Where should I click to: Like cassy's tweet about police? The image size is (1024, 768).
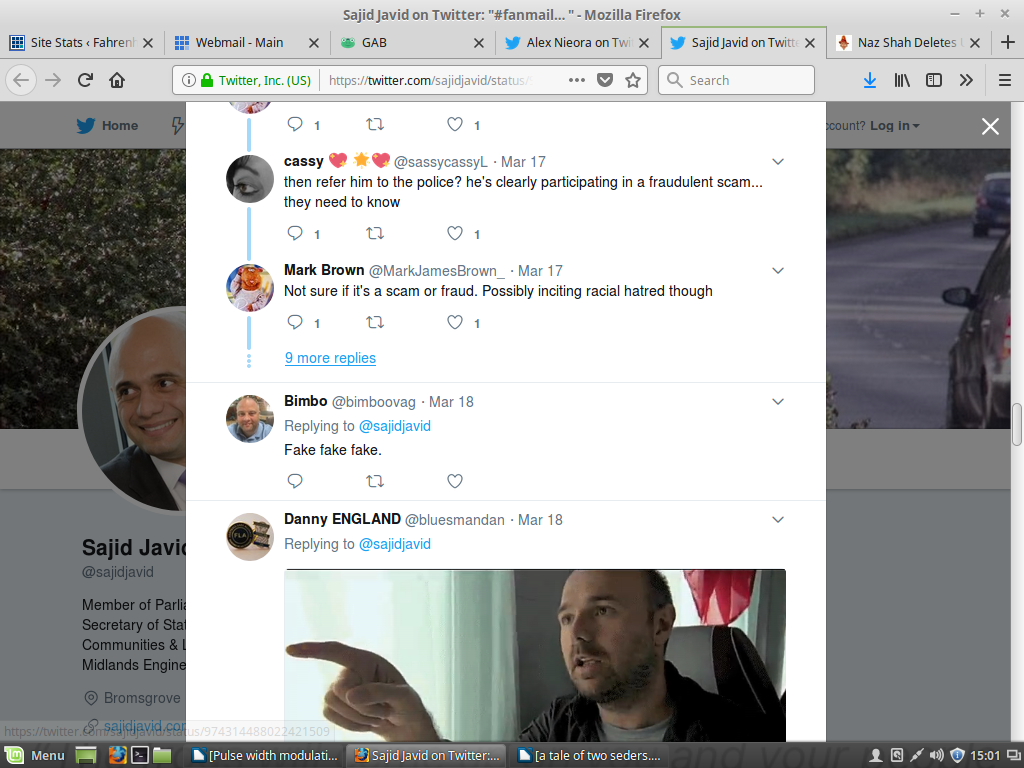(455, 233)
